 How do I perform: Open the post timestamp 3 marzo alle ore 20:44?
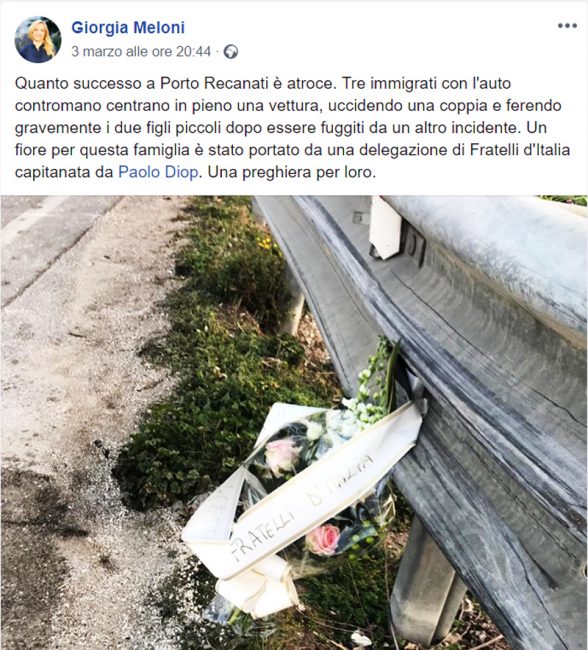click(x=141, y=51)
